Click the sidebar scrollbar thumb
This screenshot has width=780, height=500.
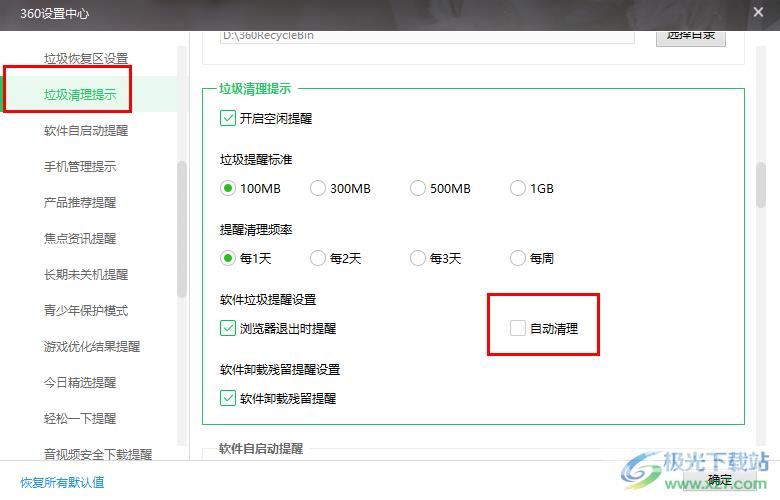(182, 229)
